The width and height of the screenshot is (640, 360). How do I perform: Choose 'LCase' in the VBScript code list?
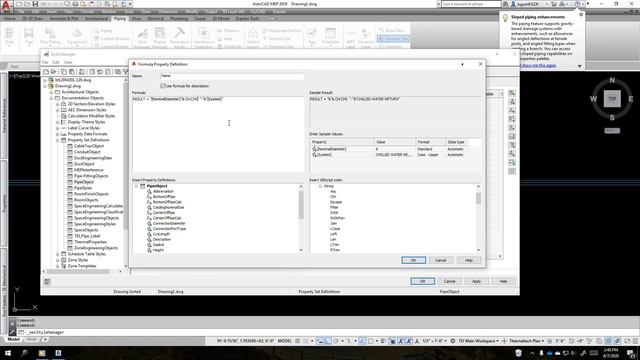click(x=335, y=229)
